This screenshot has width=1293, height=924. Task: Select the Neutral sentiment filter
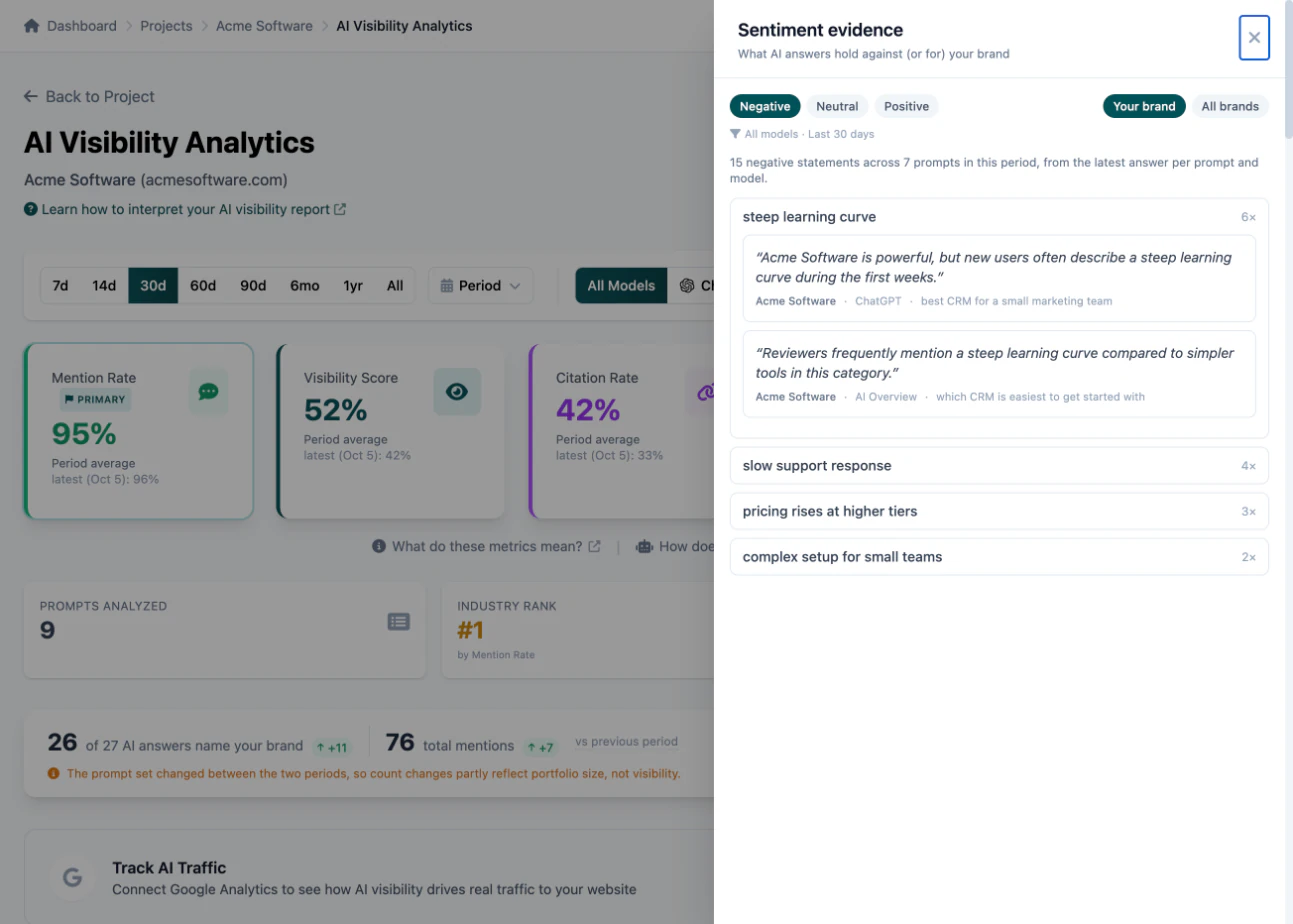coord(837,106)
